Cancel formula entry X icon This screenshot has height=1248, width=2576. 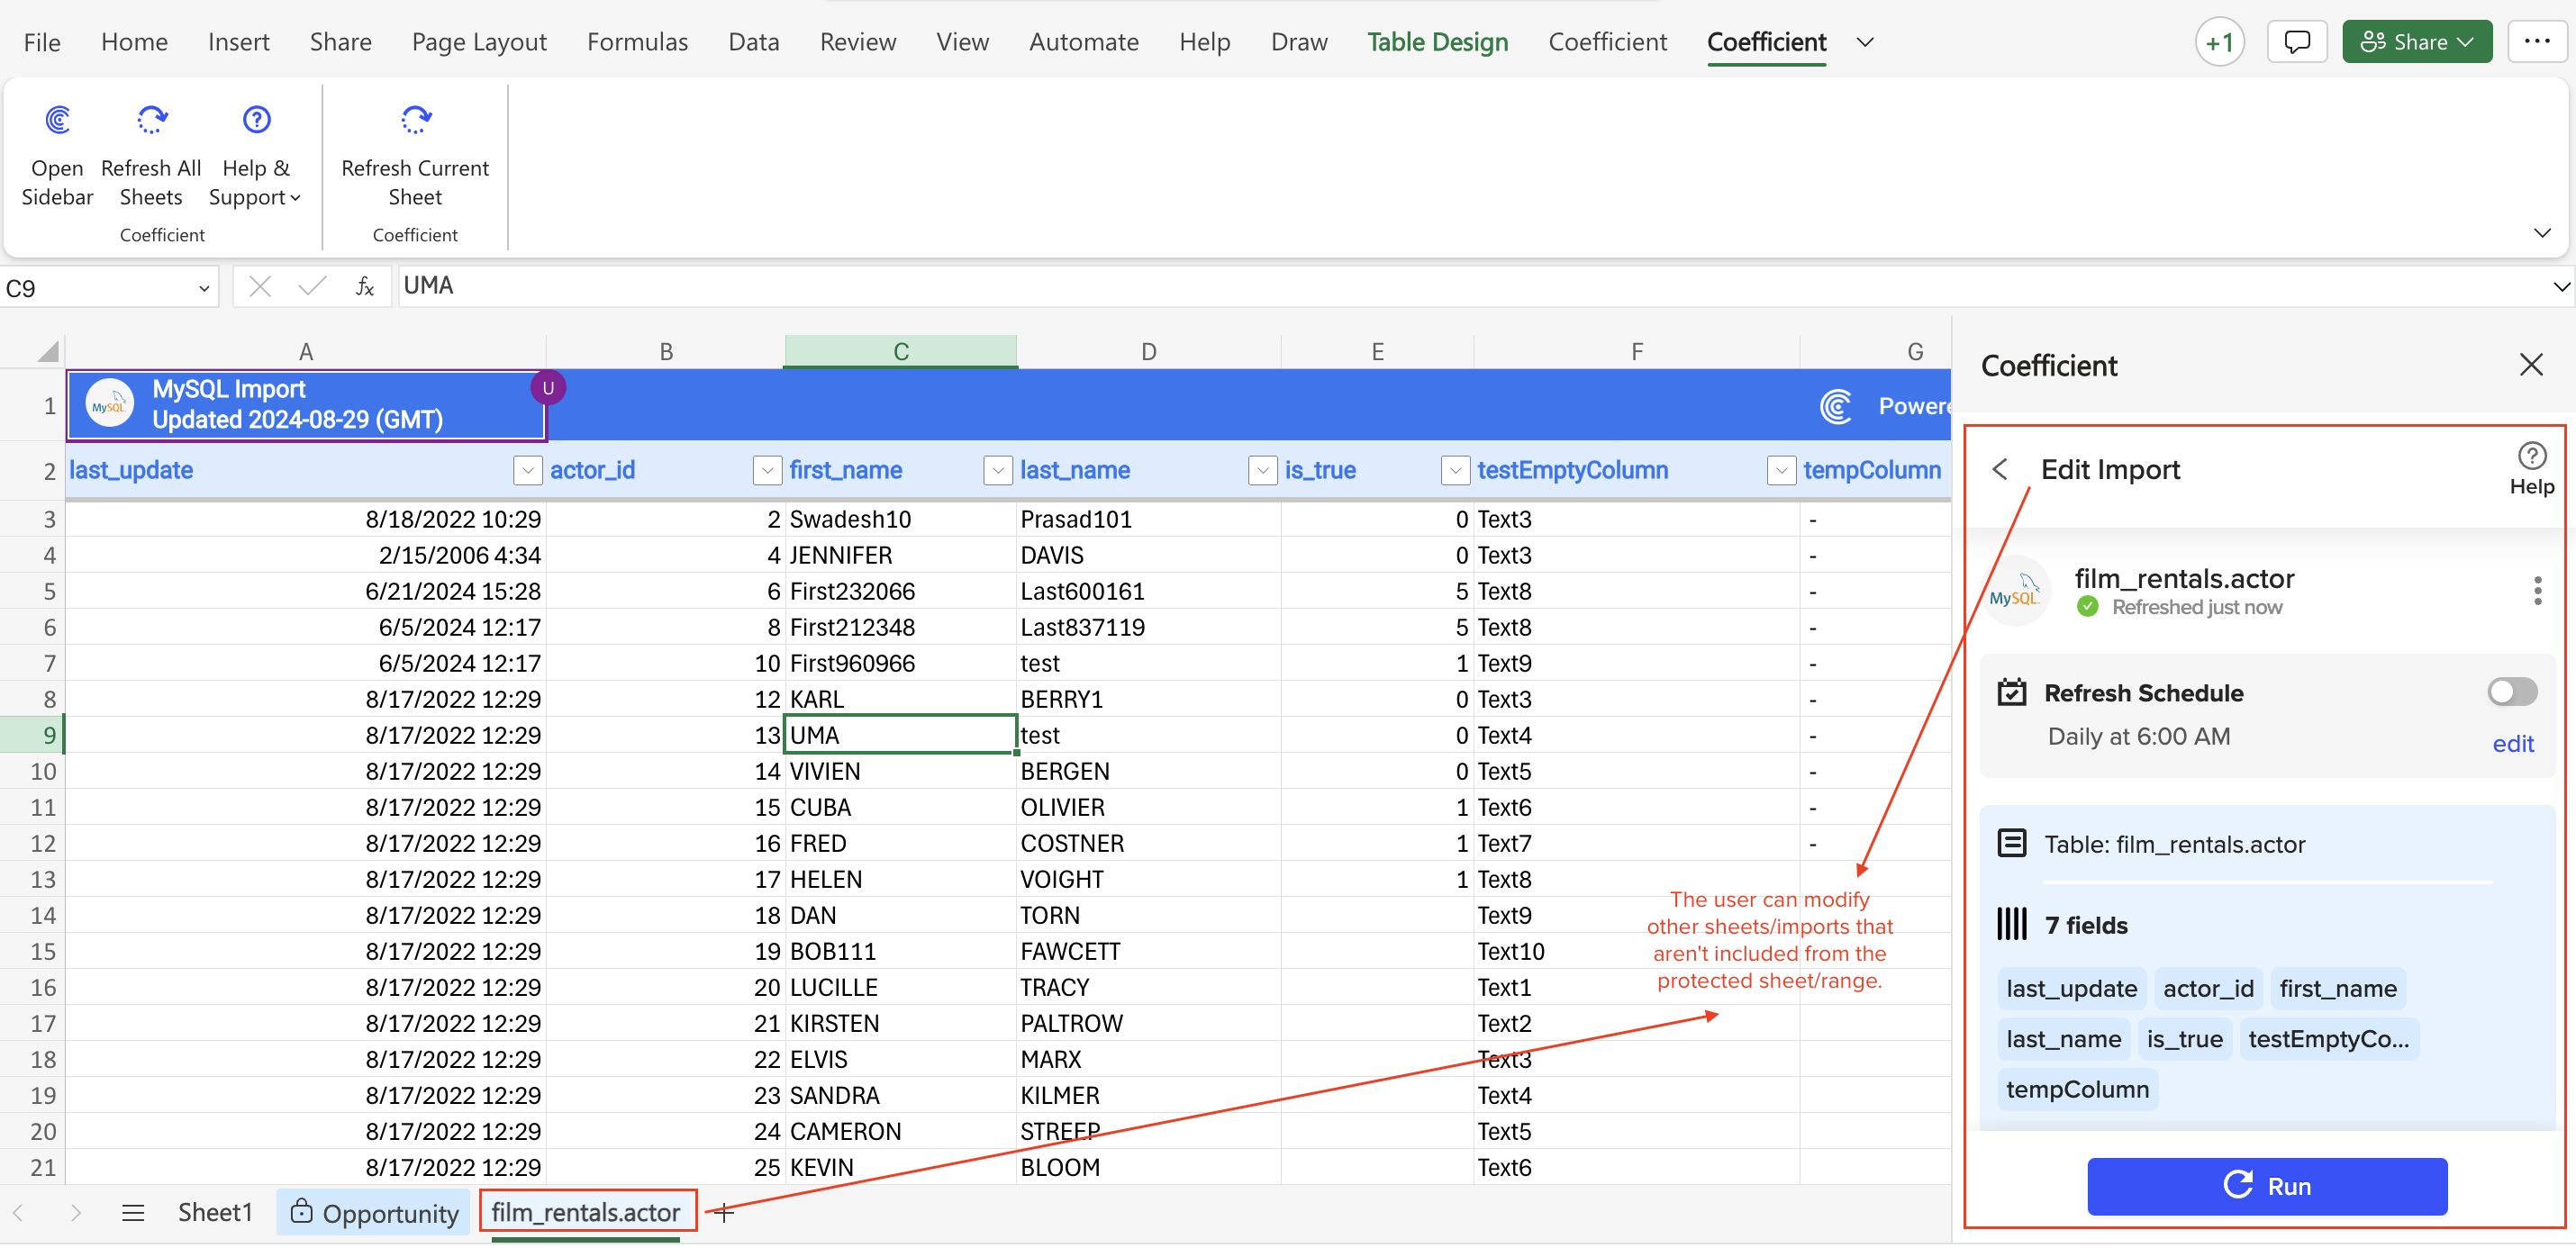pyautogui.click(x=259, y=287)
